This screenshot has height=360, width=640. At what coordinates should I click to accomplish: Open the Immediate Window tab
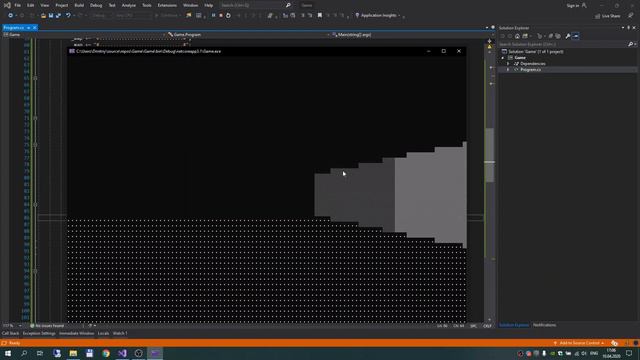[x=76, y=333]
